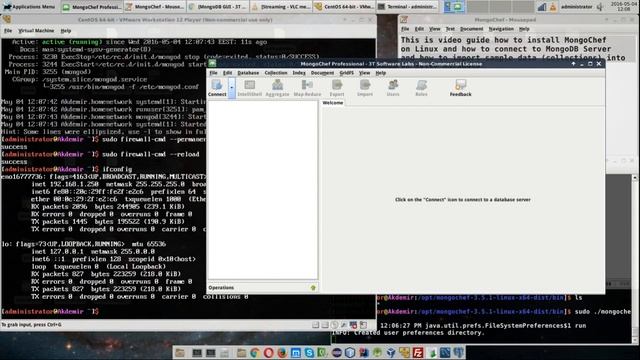640x360 pixels.
Task: Click the Connect toolbar icon in MongoChef
Action: pyautogui.click(x=217, y=88)
